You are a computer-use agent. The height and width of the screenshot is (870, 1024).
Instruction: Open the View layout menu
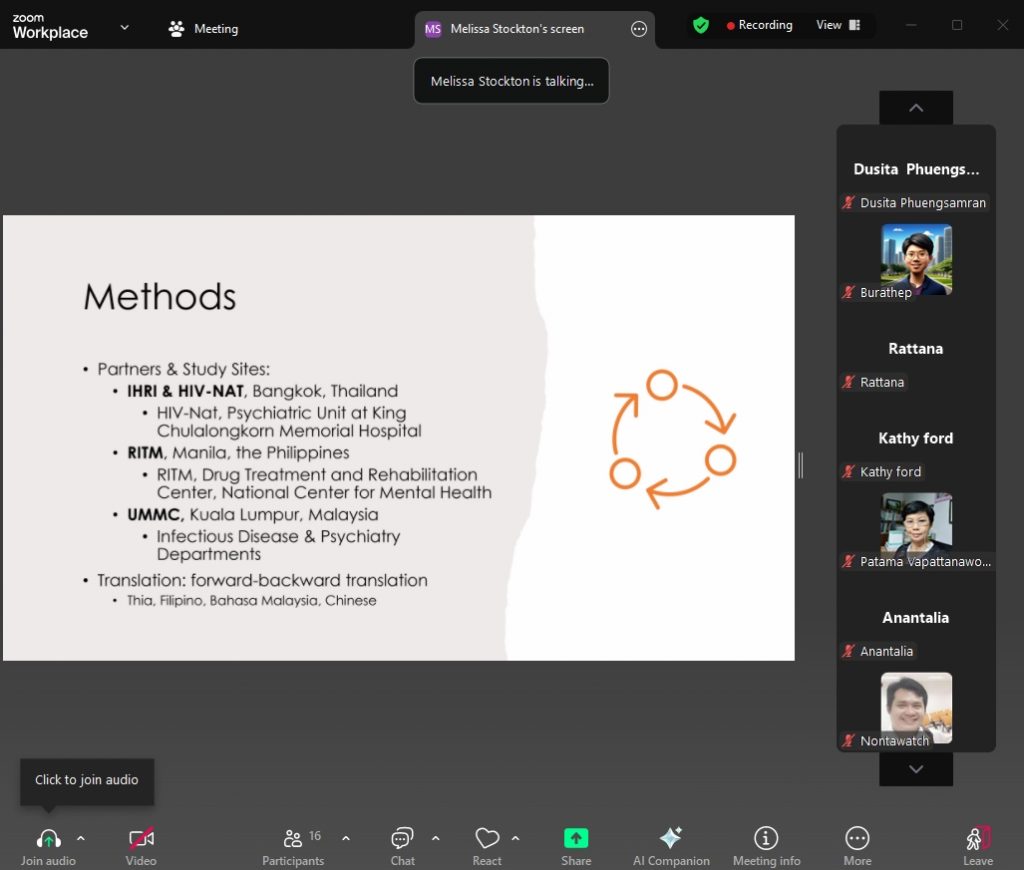pos(837,25)
